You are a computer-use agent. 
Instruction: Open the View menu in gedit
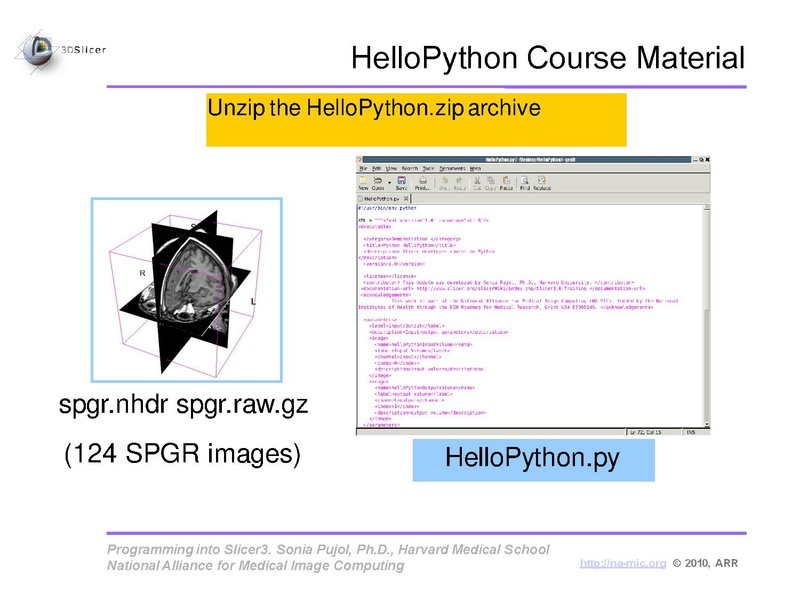pyautogui.click(x=391, y=168)
